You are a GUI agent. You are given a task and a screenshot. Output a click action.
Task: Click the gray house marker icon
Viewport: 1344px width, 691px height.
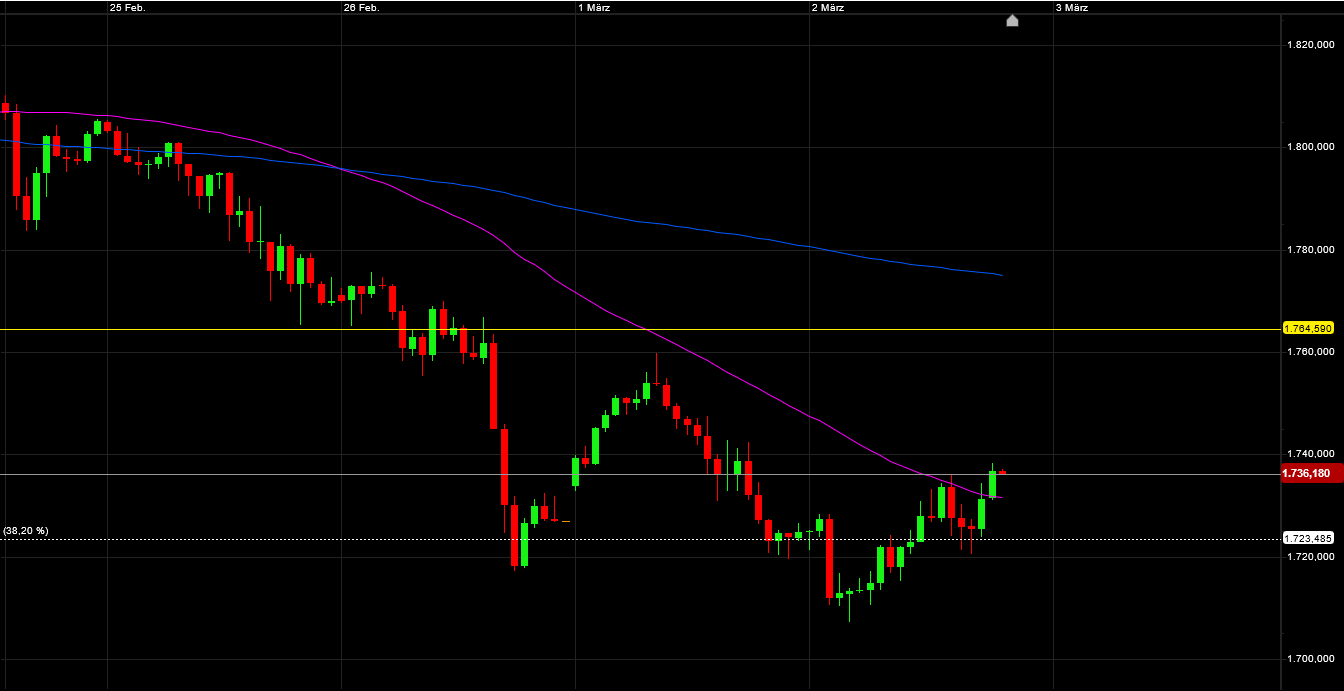pyautogui.click(x=1012, y=21)
